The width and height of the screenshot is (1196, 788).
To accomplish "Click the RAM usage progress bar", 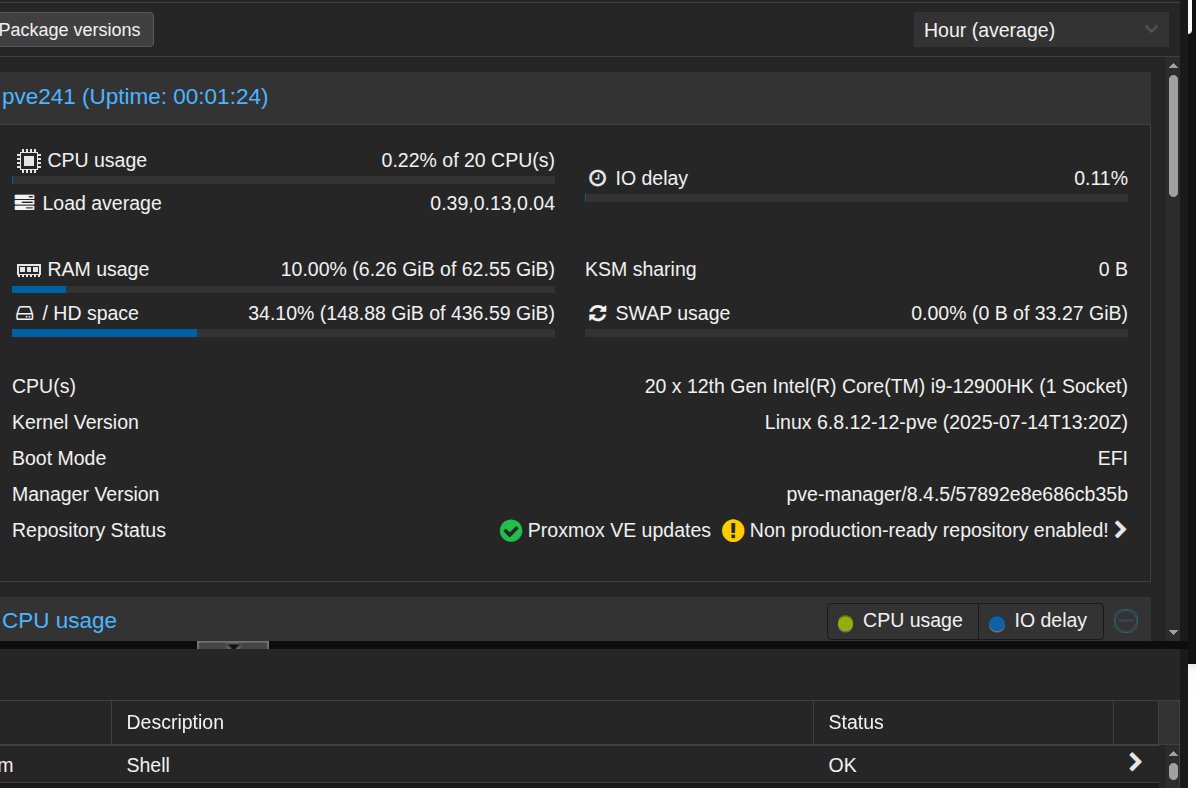I will coord(283,289).
